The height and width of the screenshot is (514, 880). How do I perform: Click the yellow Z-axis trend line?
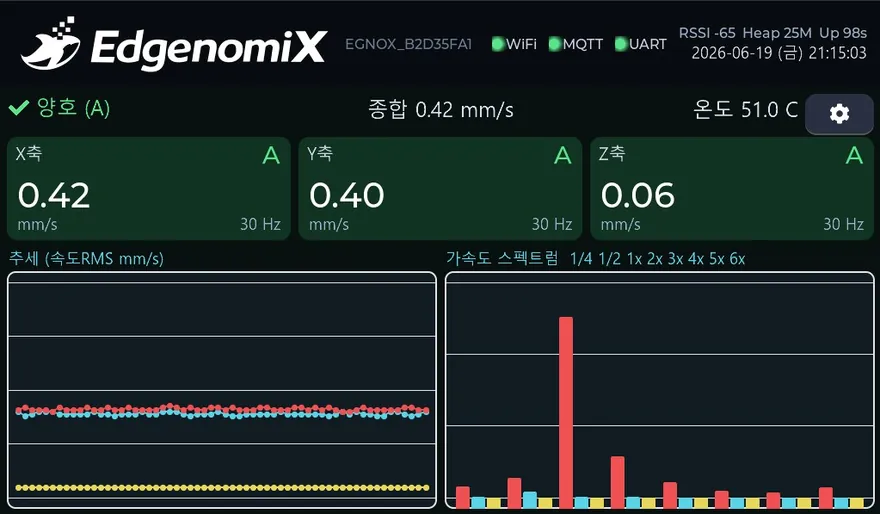coord(222,488)
